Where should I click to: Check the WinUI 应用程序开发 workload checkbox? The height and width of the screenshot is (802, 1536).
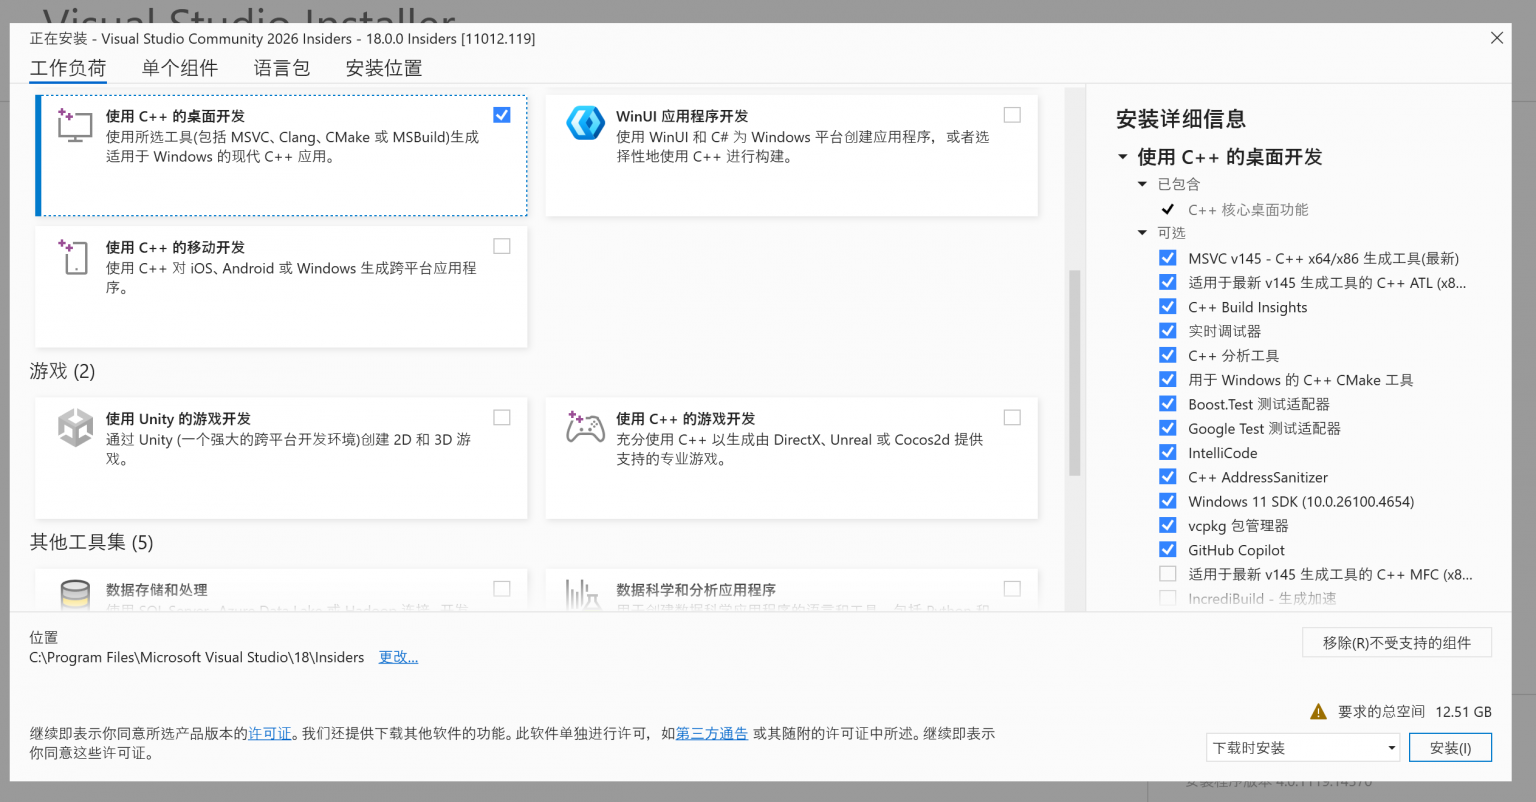[1012, 115]
